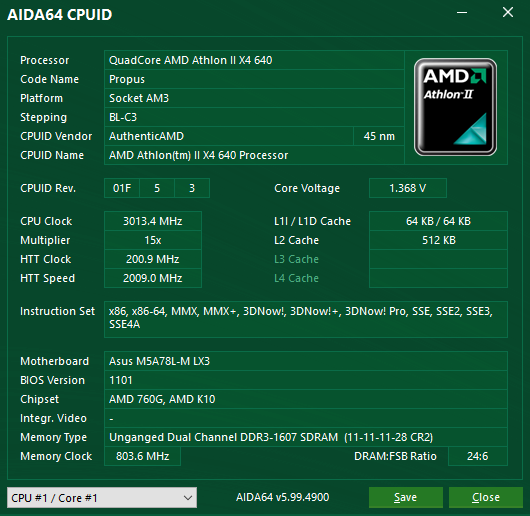Image resolution: width=530 pixels, height=516 pixels.
Task: Select the CPU Clock value 3013.4 MHz
Action: [153, 221]
